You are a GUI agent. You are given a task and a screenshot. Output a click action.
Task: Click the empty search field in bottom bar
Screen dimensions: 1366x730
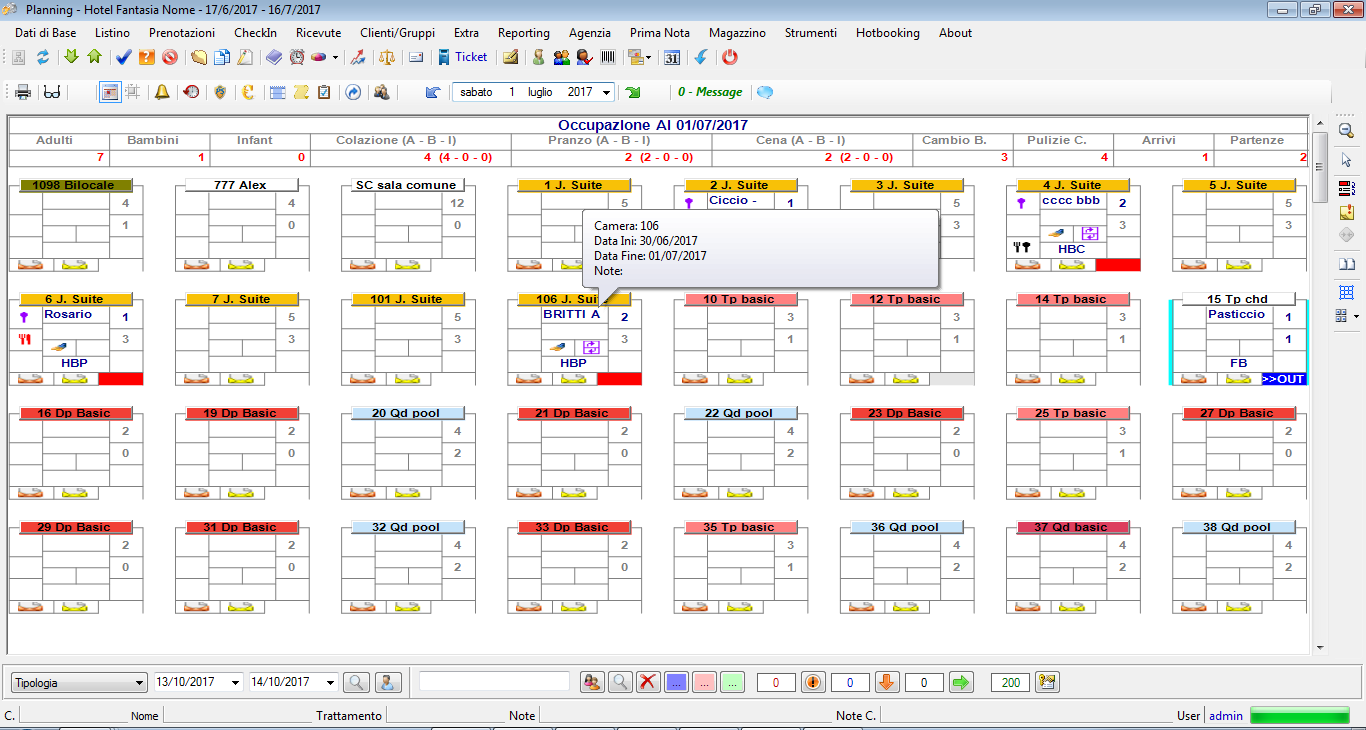pos(494,681)
